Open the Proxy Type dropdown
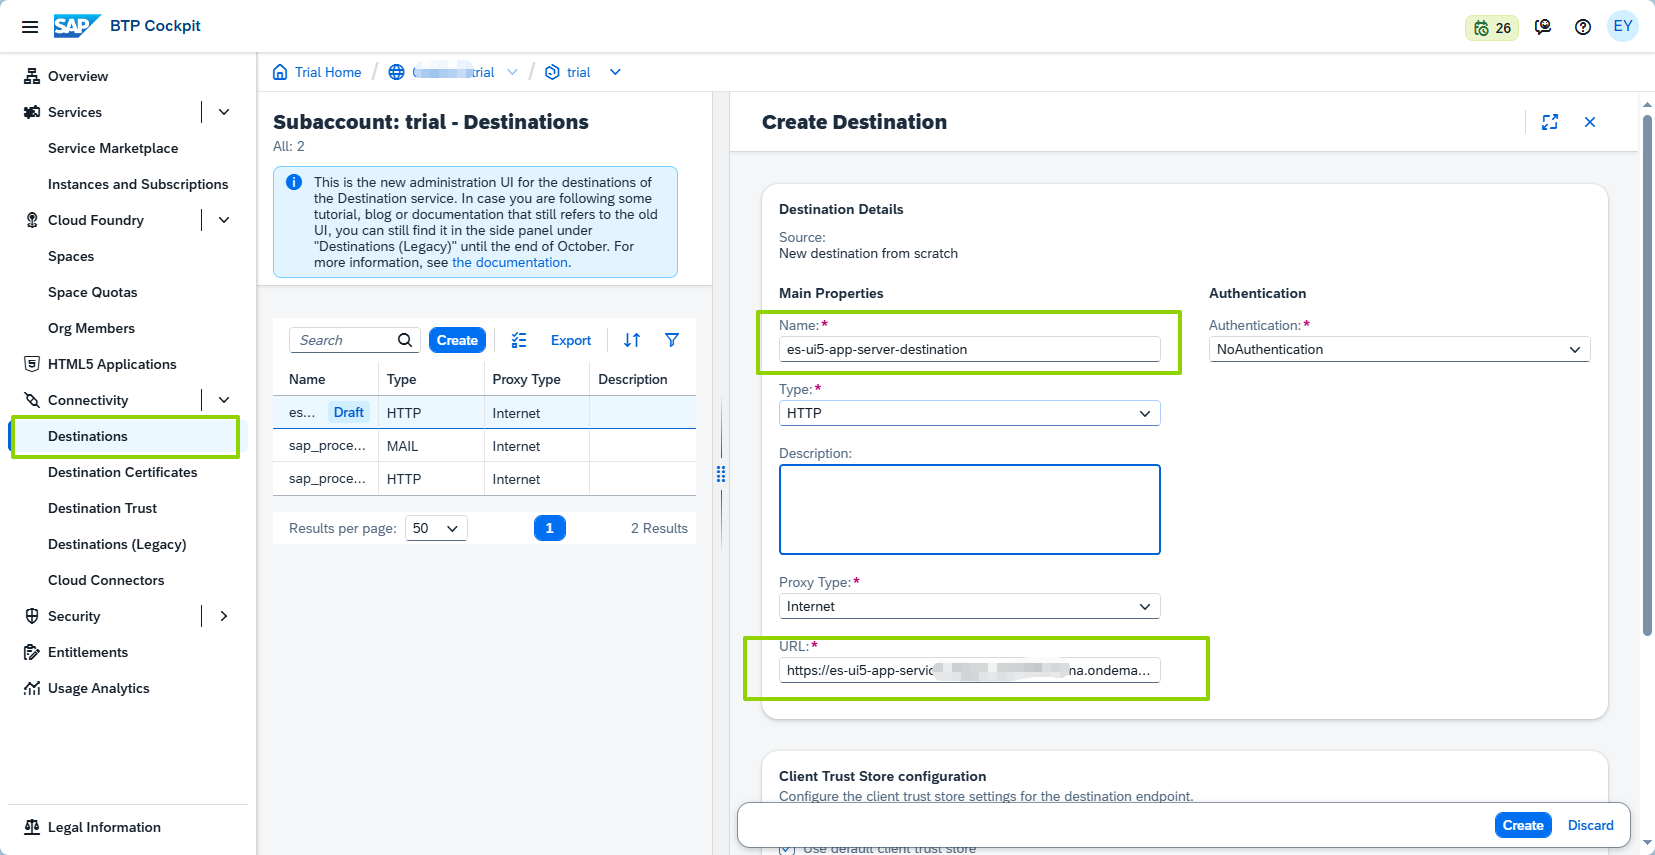This screenshot has height=855, width=1655. click(x=969, y=606)
